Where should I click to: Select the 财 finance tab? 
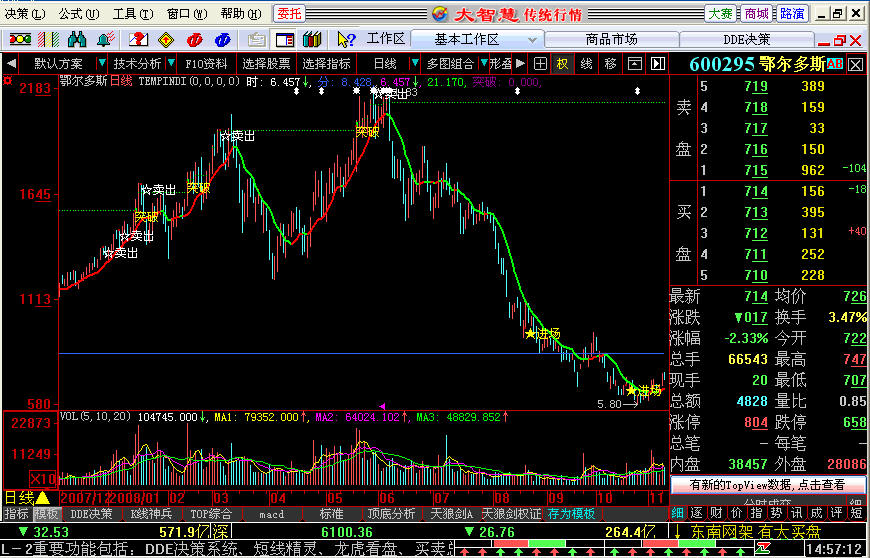coord(716,513)
